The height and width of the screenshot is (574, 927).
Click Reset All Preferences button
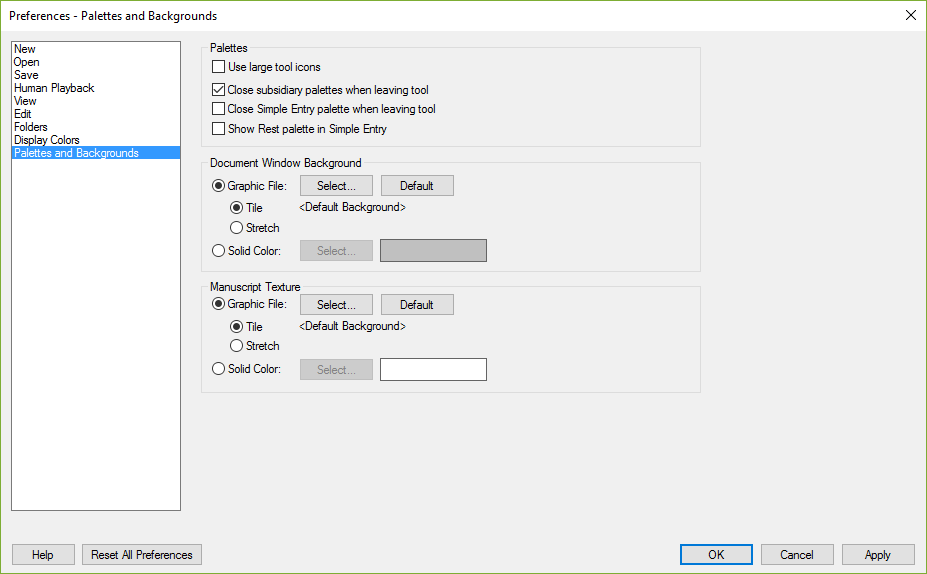pyautogui.click(x=142, y=554)
